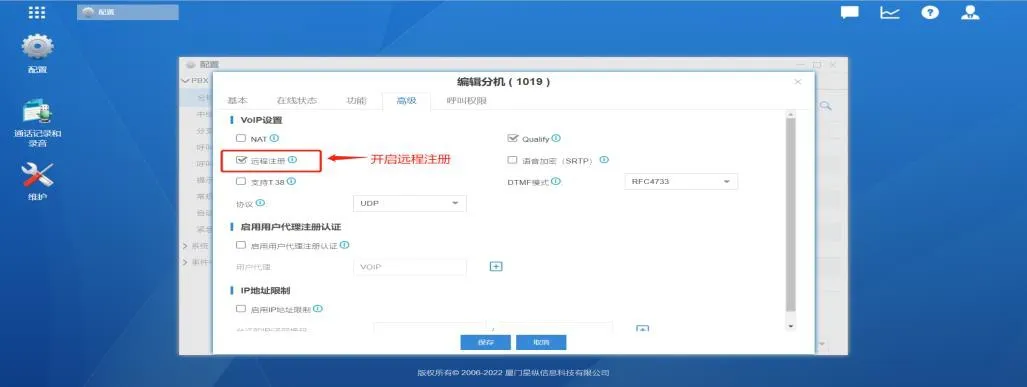
Task: Click the info icon next to Qualify
Action: tap(555, 138)
